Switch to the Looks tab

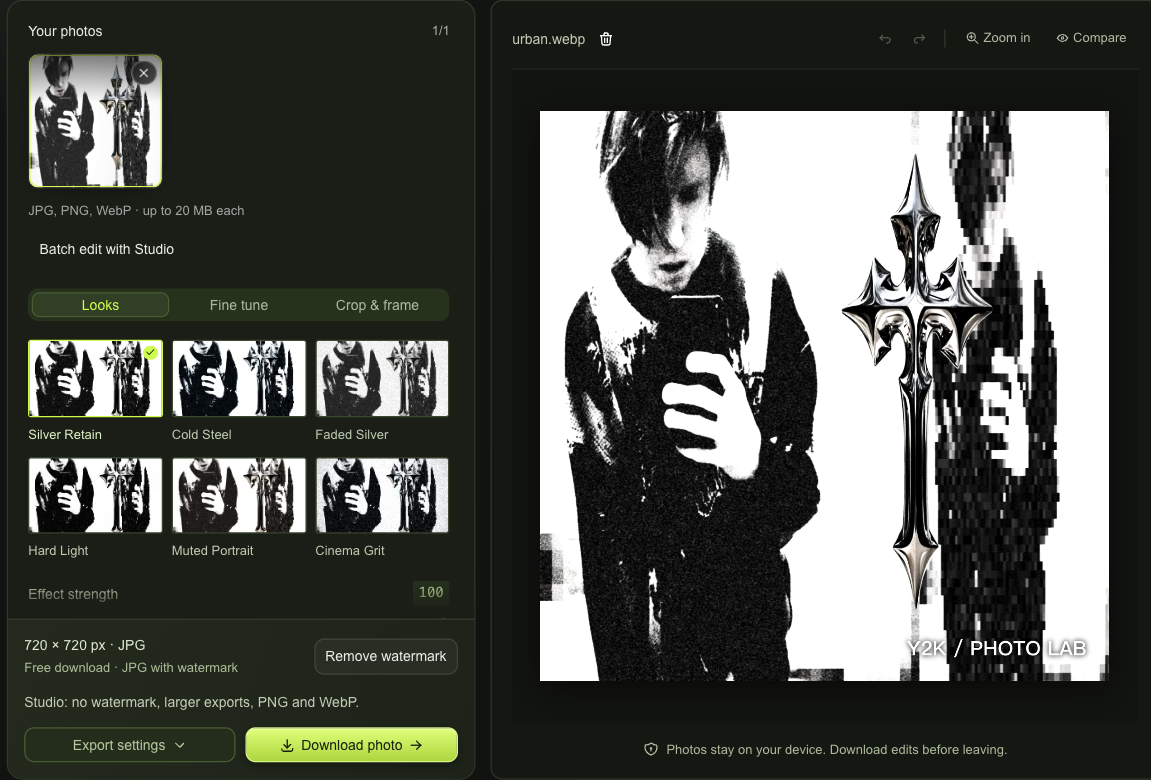pos(100,305)
